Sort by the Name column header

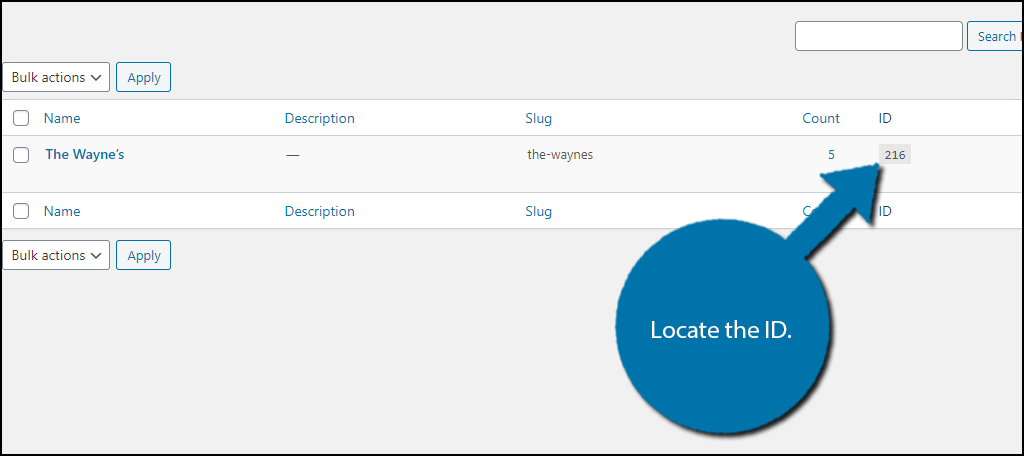(x=62, y=118)
